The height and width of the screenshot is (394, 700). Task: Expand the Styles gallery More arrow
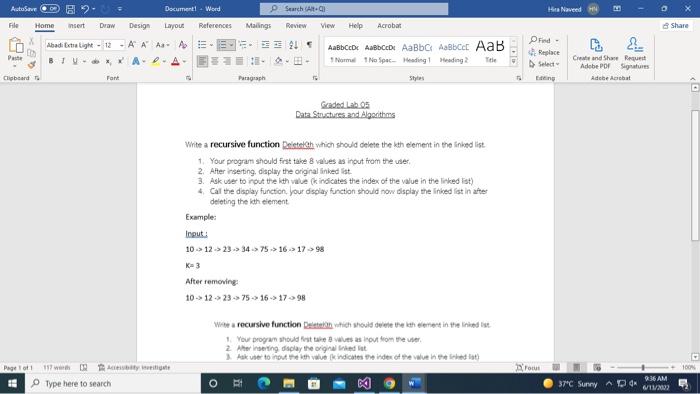pyautogui.click(x=513, y=62)
